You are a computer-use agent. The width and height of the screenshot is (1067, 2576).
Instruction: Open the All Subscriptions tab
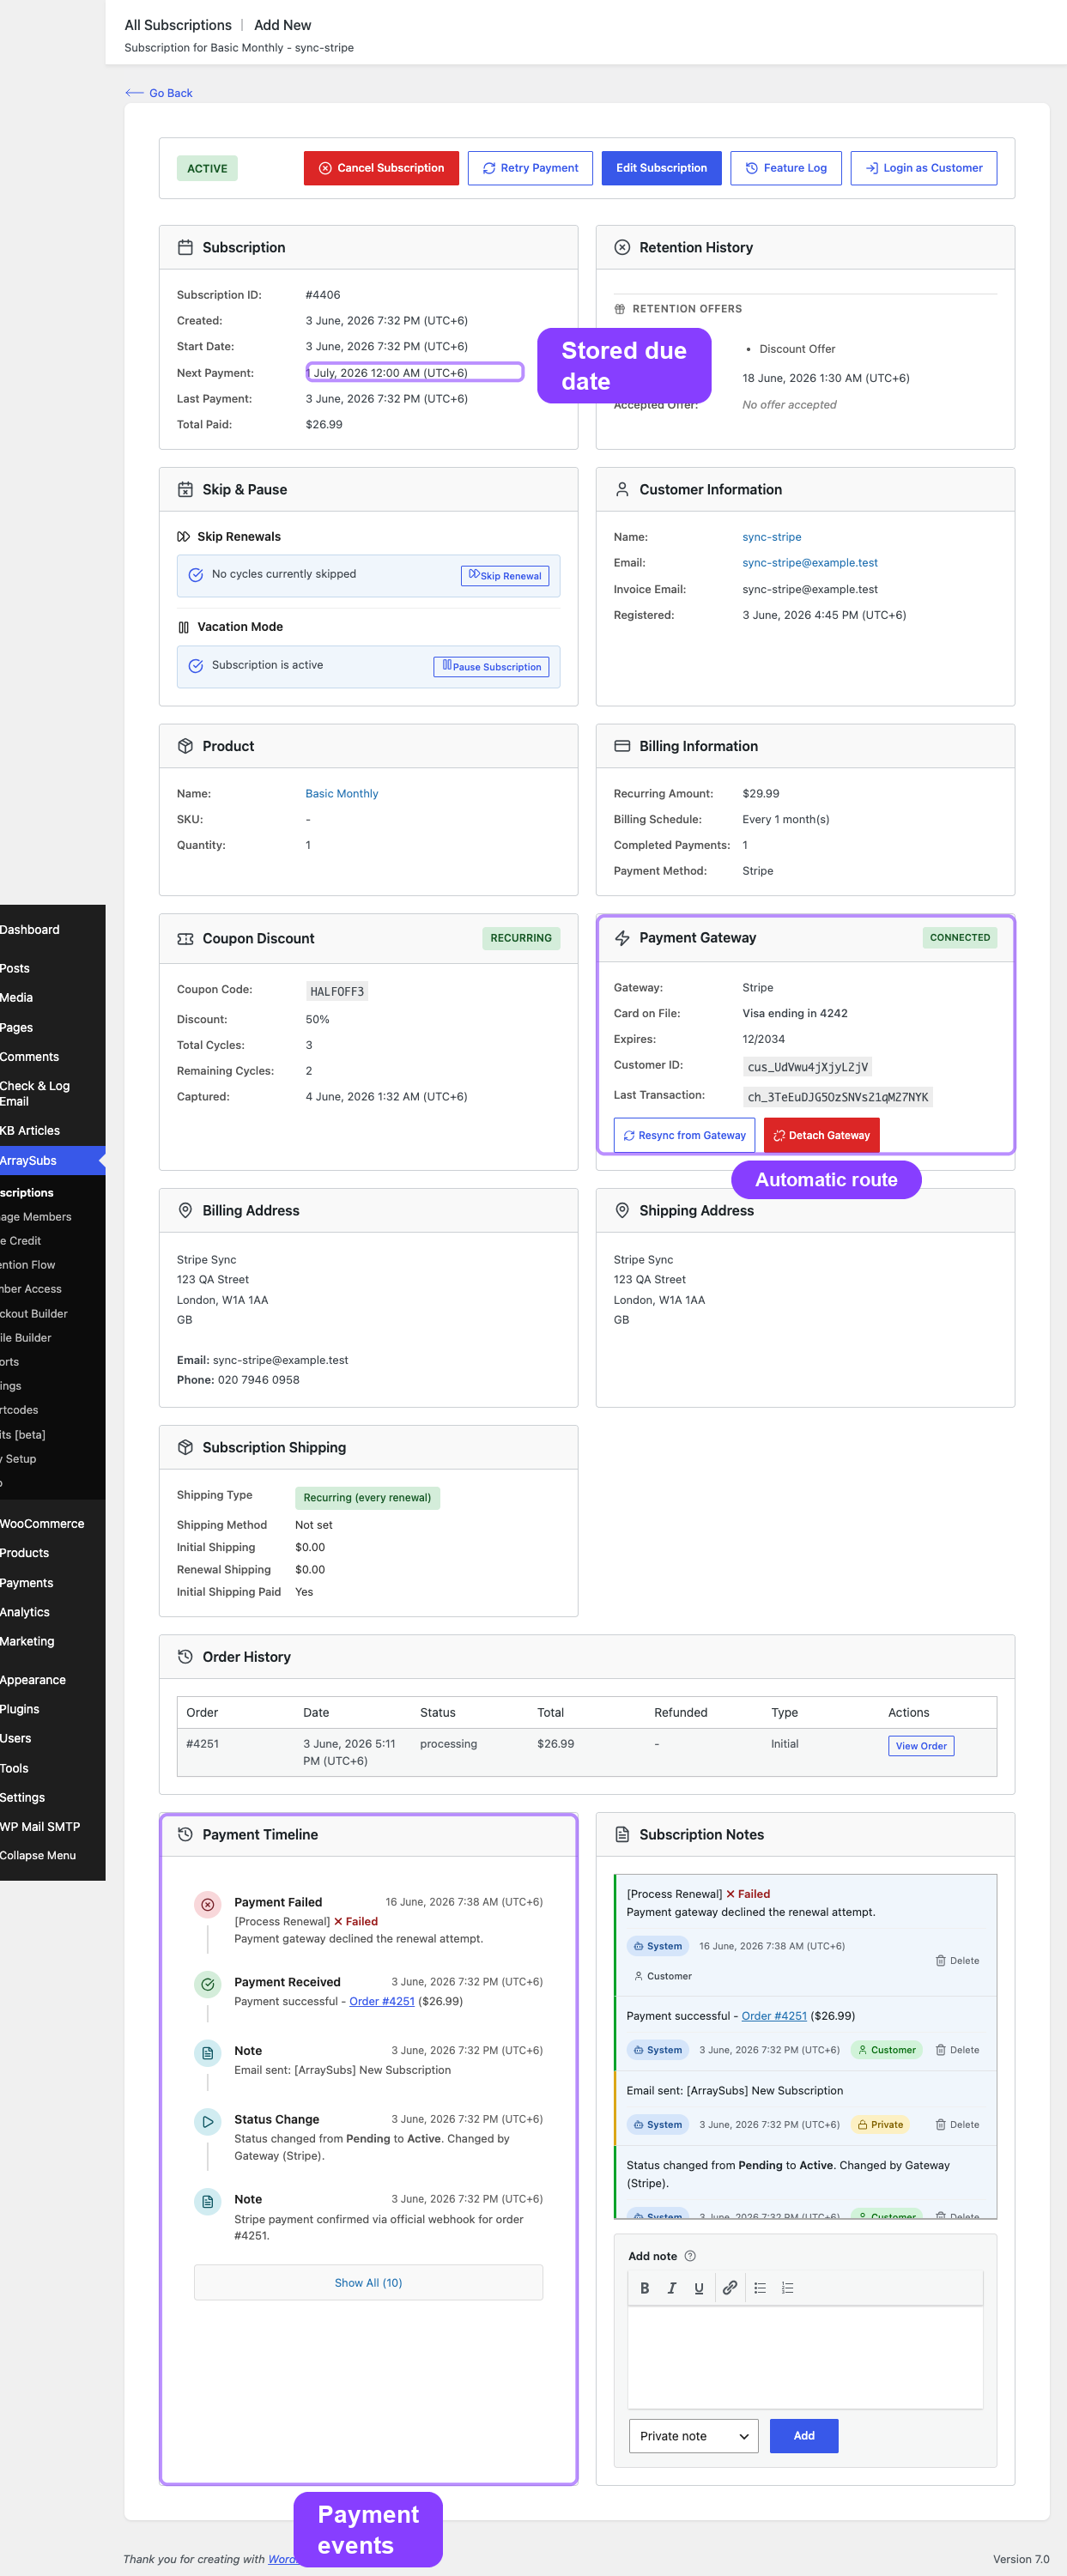point(178,25)
